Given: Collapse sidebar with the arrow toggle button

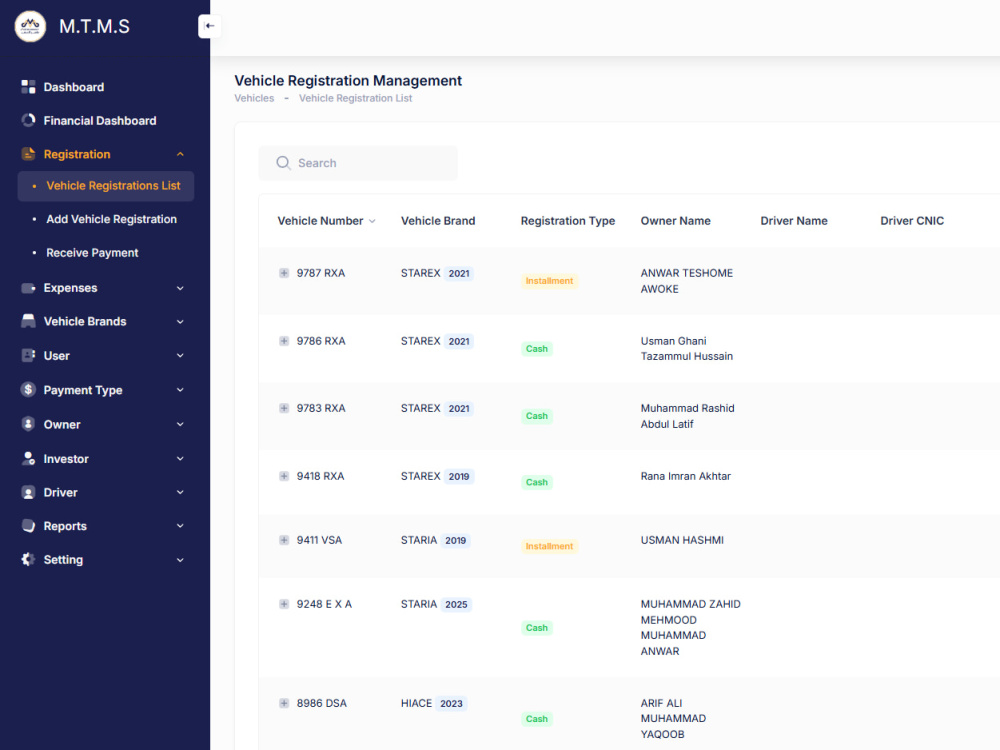Looking at the screenshot, I should click(x=209, y=26).
